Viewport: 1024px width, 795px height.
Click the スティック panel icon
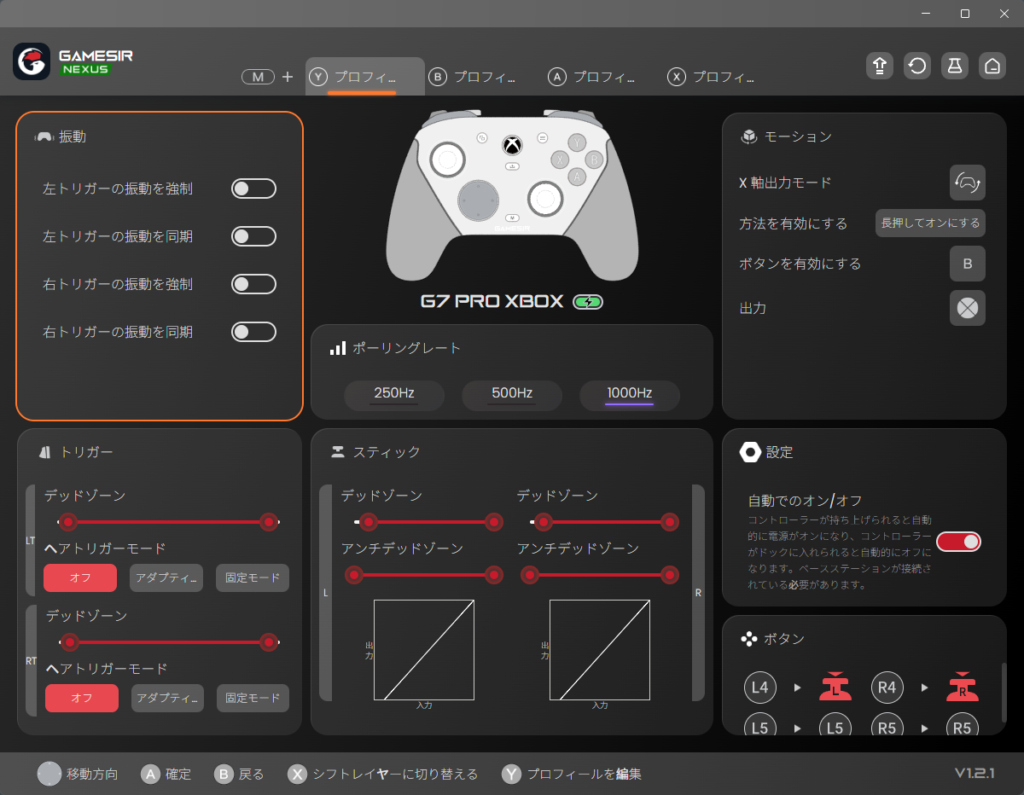[338, 452]
